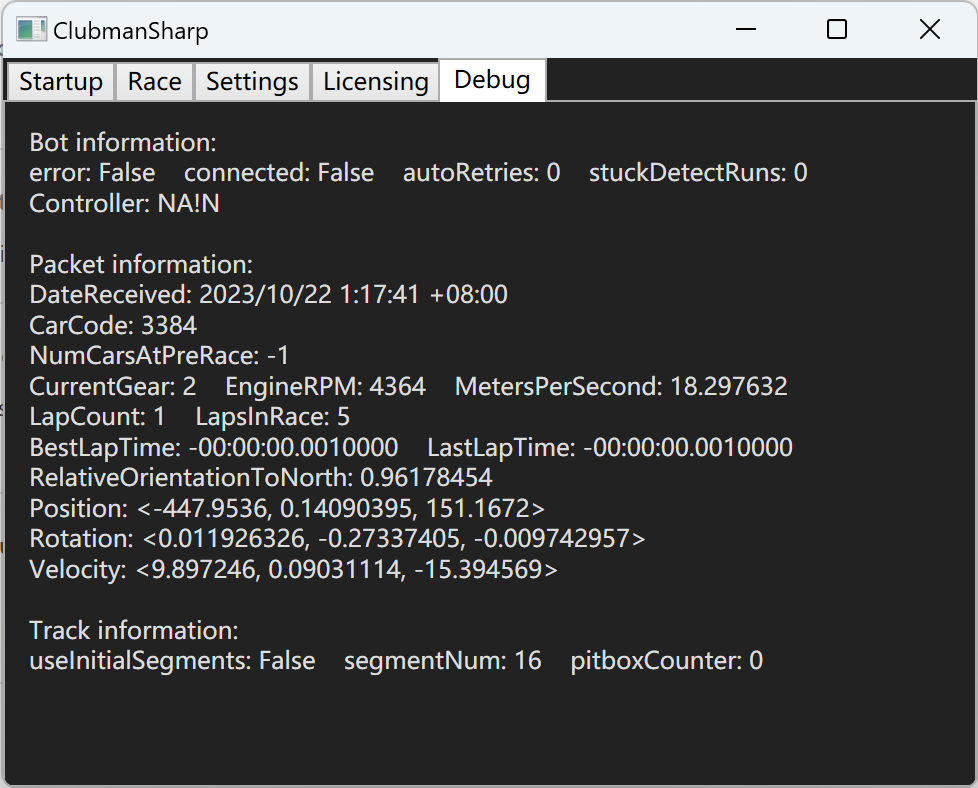
Task: Maximize the ClubmanSharp window
Action: (836, 31)
